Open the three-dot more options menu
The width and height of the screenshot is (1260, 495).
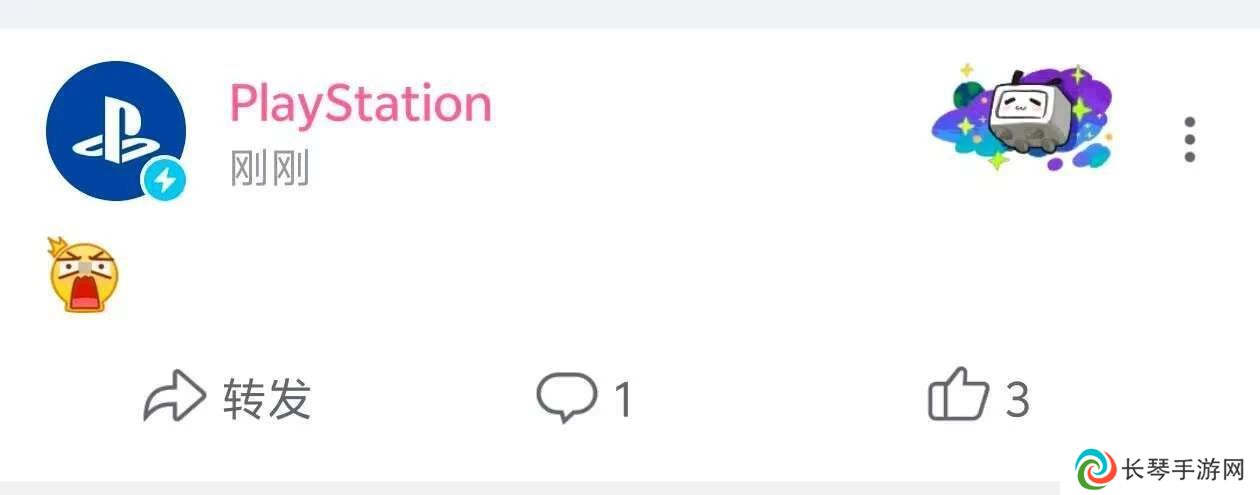click(1189, 139)
